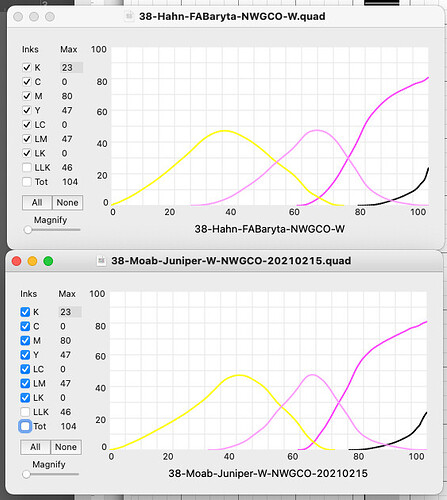Click the All button in Hahn-FABaryta window
The image size is (447, 500).
37,202
